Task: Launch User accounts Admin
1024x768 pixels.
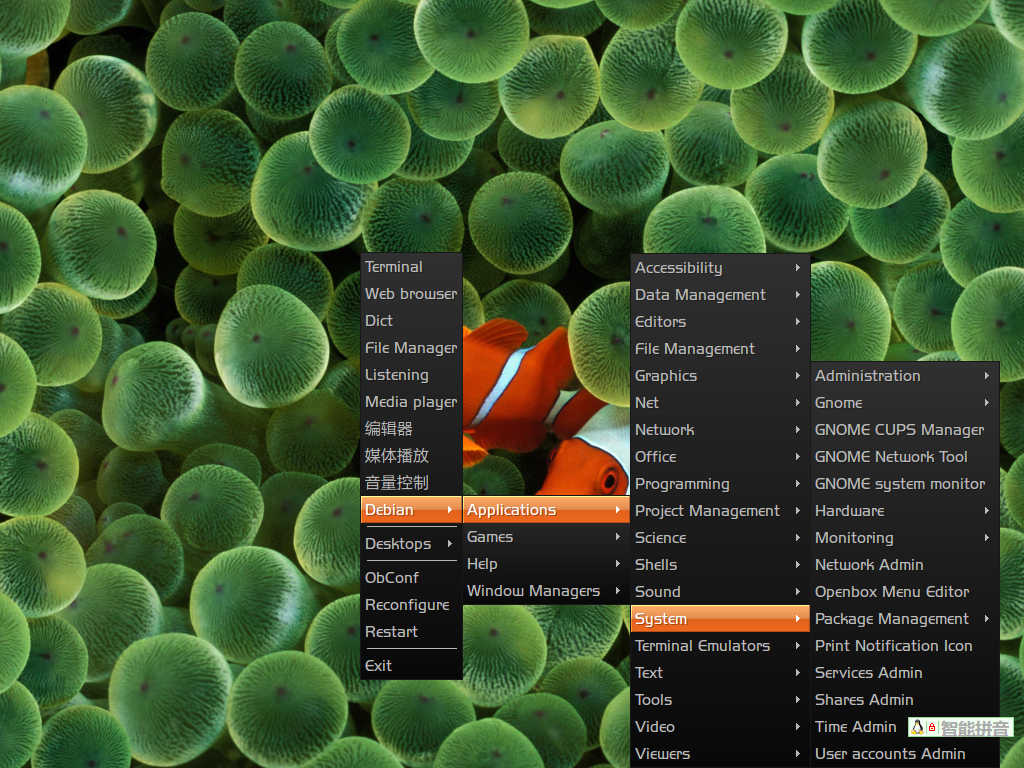Action: (x=905, y=754)
